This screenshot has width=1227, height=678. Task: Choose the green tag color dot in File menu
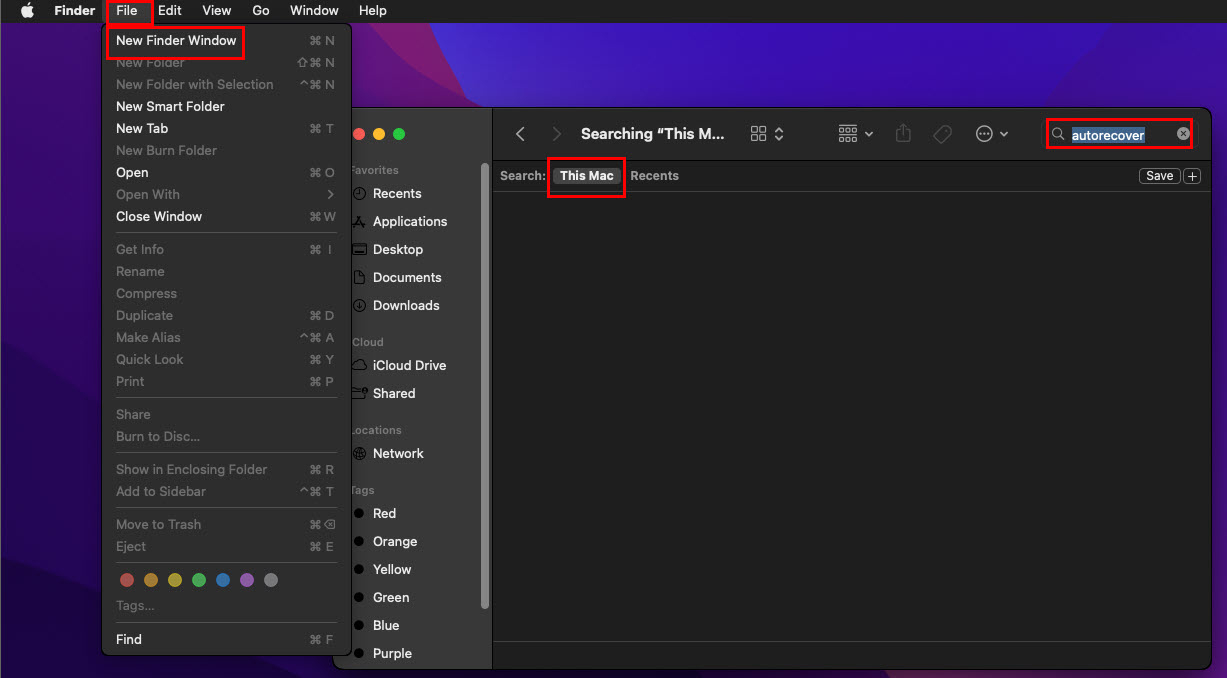pyautogui.click(x=199, y=580)
